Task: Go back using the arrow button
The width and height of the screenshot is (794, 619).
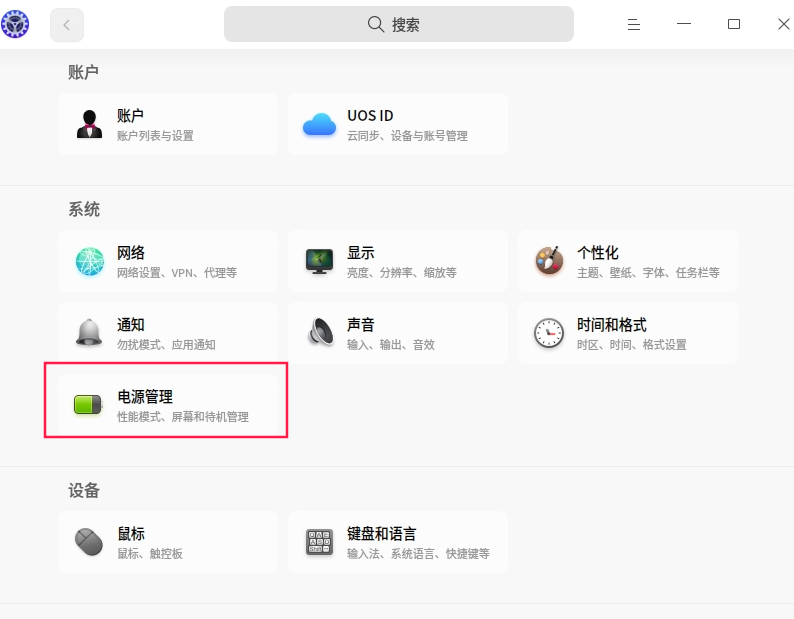Action: tap(67, 25)
